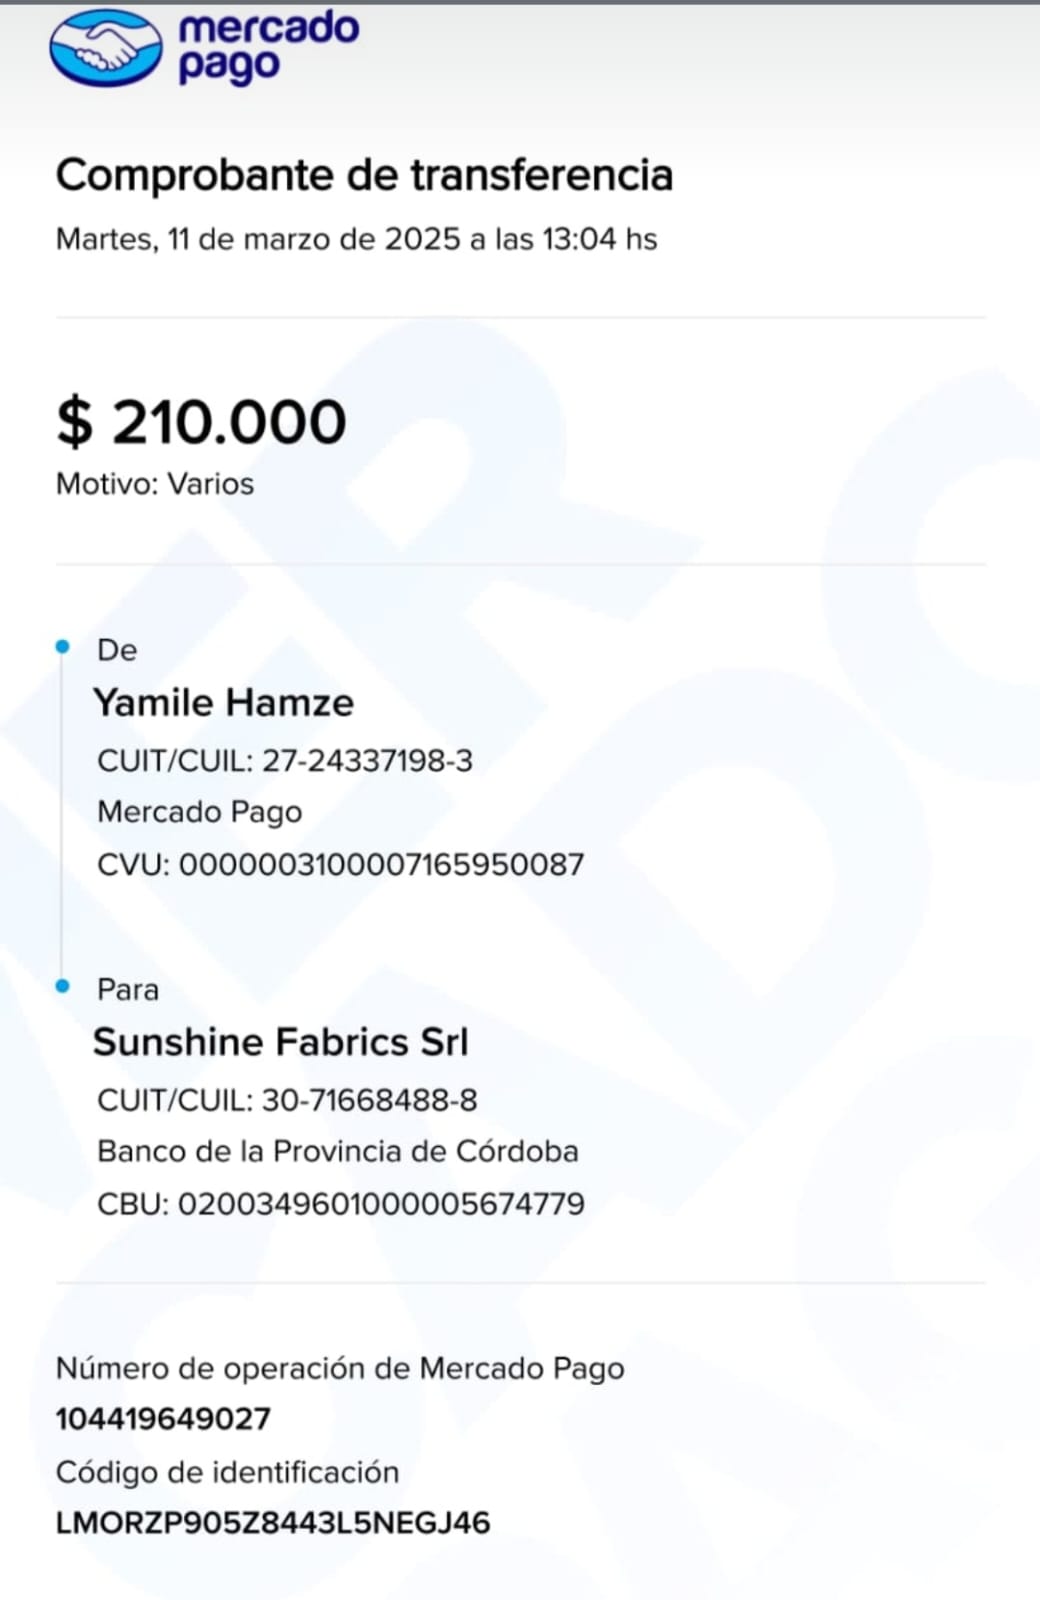Viewport: 1040px width, 1600px height.
Task: Select the $ 210.000 amount
Action: point(201,421)
